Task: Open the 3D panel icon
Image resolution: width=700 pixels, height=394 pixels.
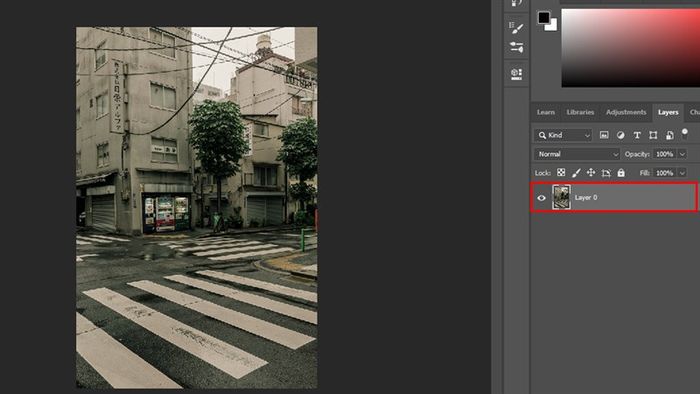Action: click(x=516, y=74)
